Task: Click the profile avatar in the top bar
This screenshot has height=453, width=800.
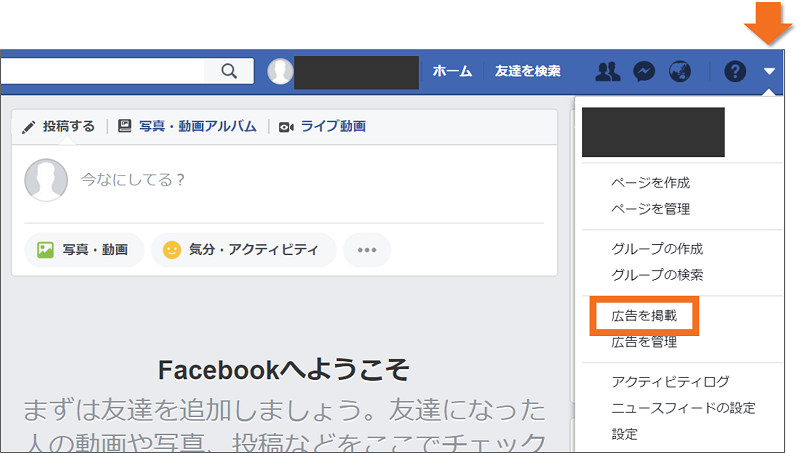Action: pyautogui.click(x=280, y=71)
